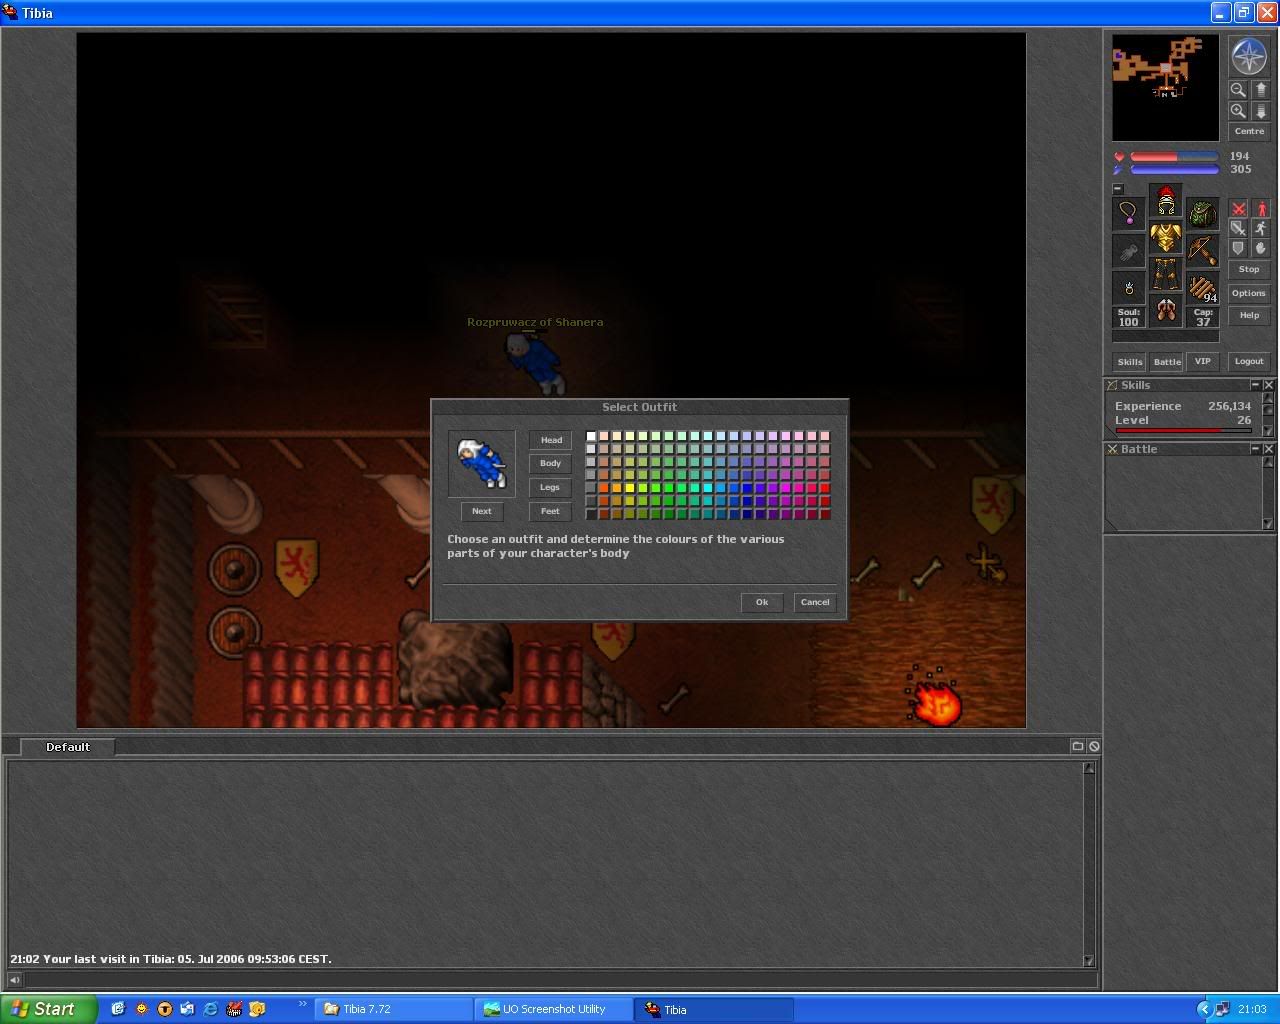Click the amulet in the necklace slot
Viewport: 1280px width, 1024px height.
click(1129, 213)
